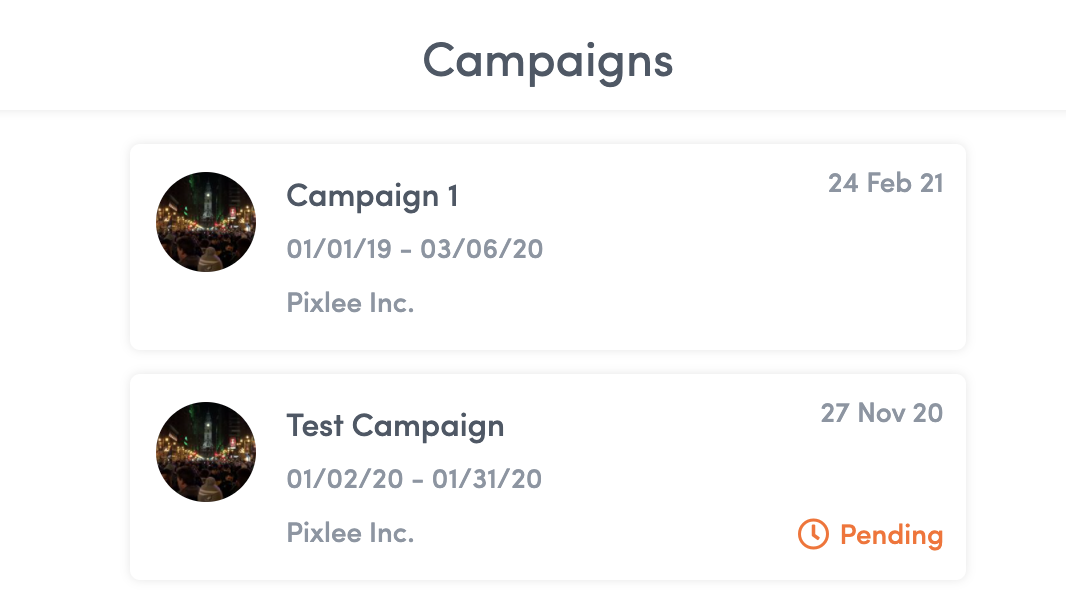The image size is (1066, 594).
Task: Click the Campaigns page heading
Action: click(x=548, y=60)
